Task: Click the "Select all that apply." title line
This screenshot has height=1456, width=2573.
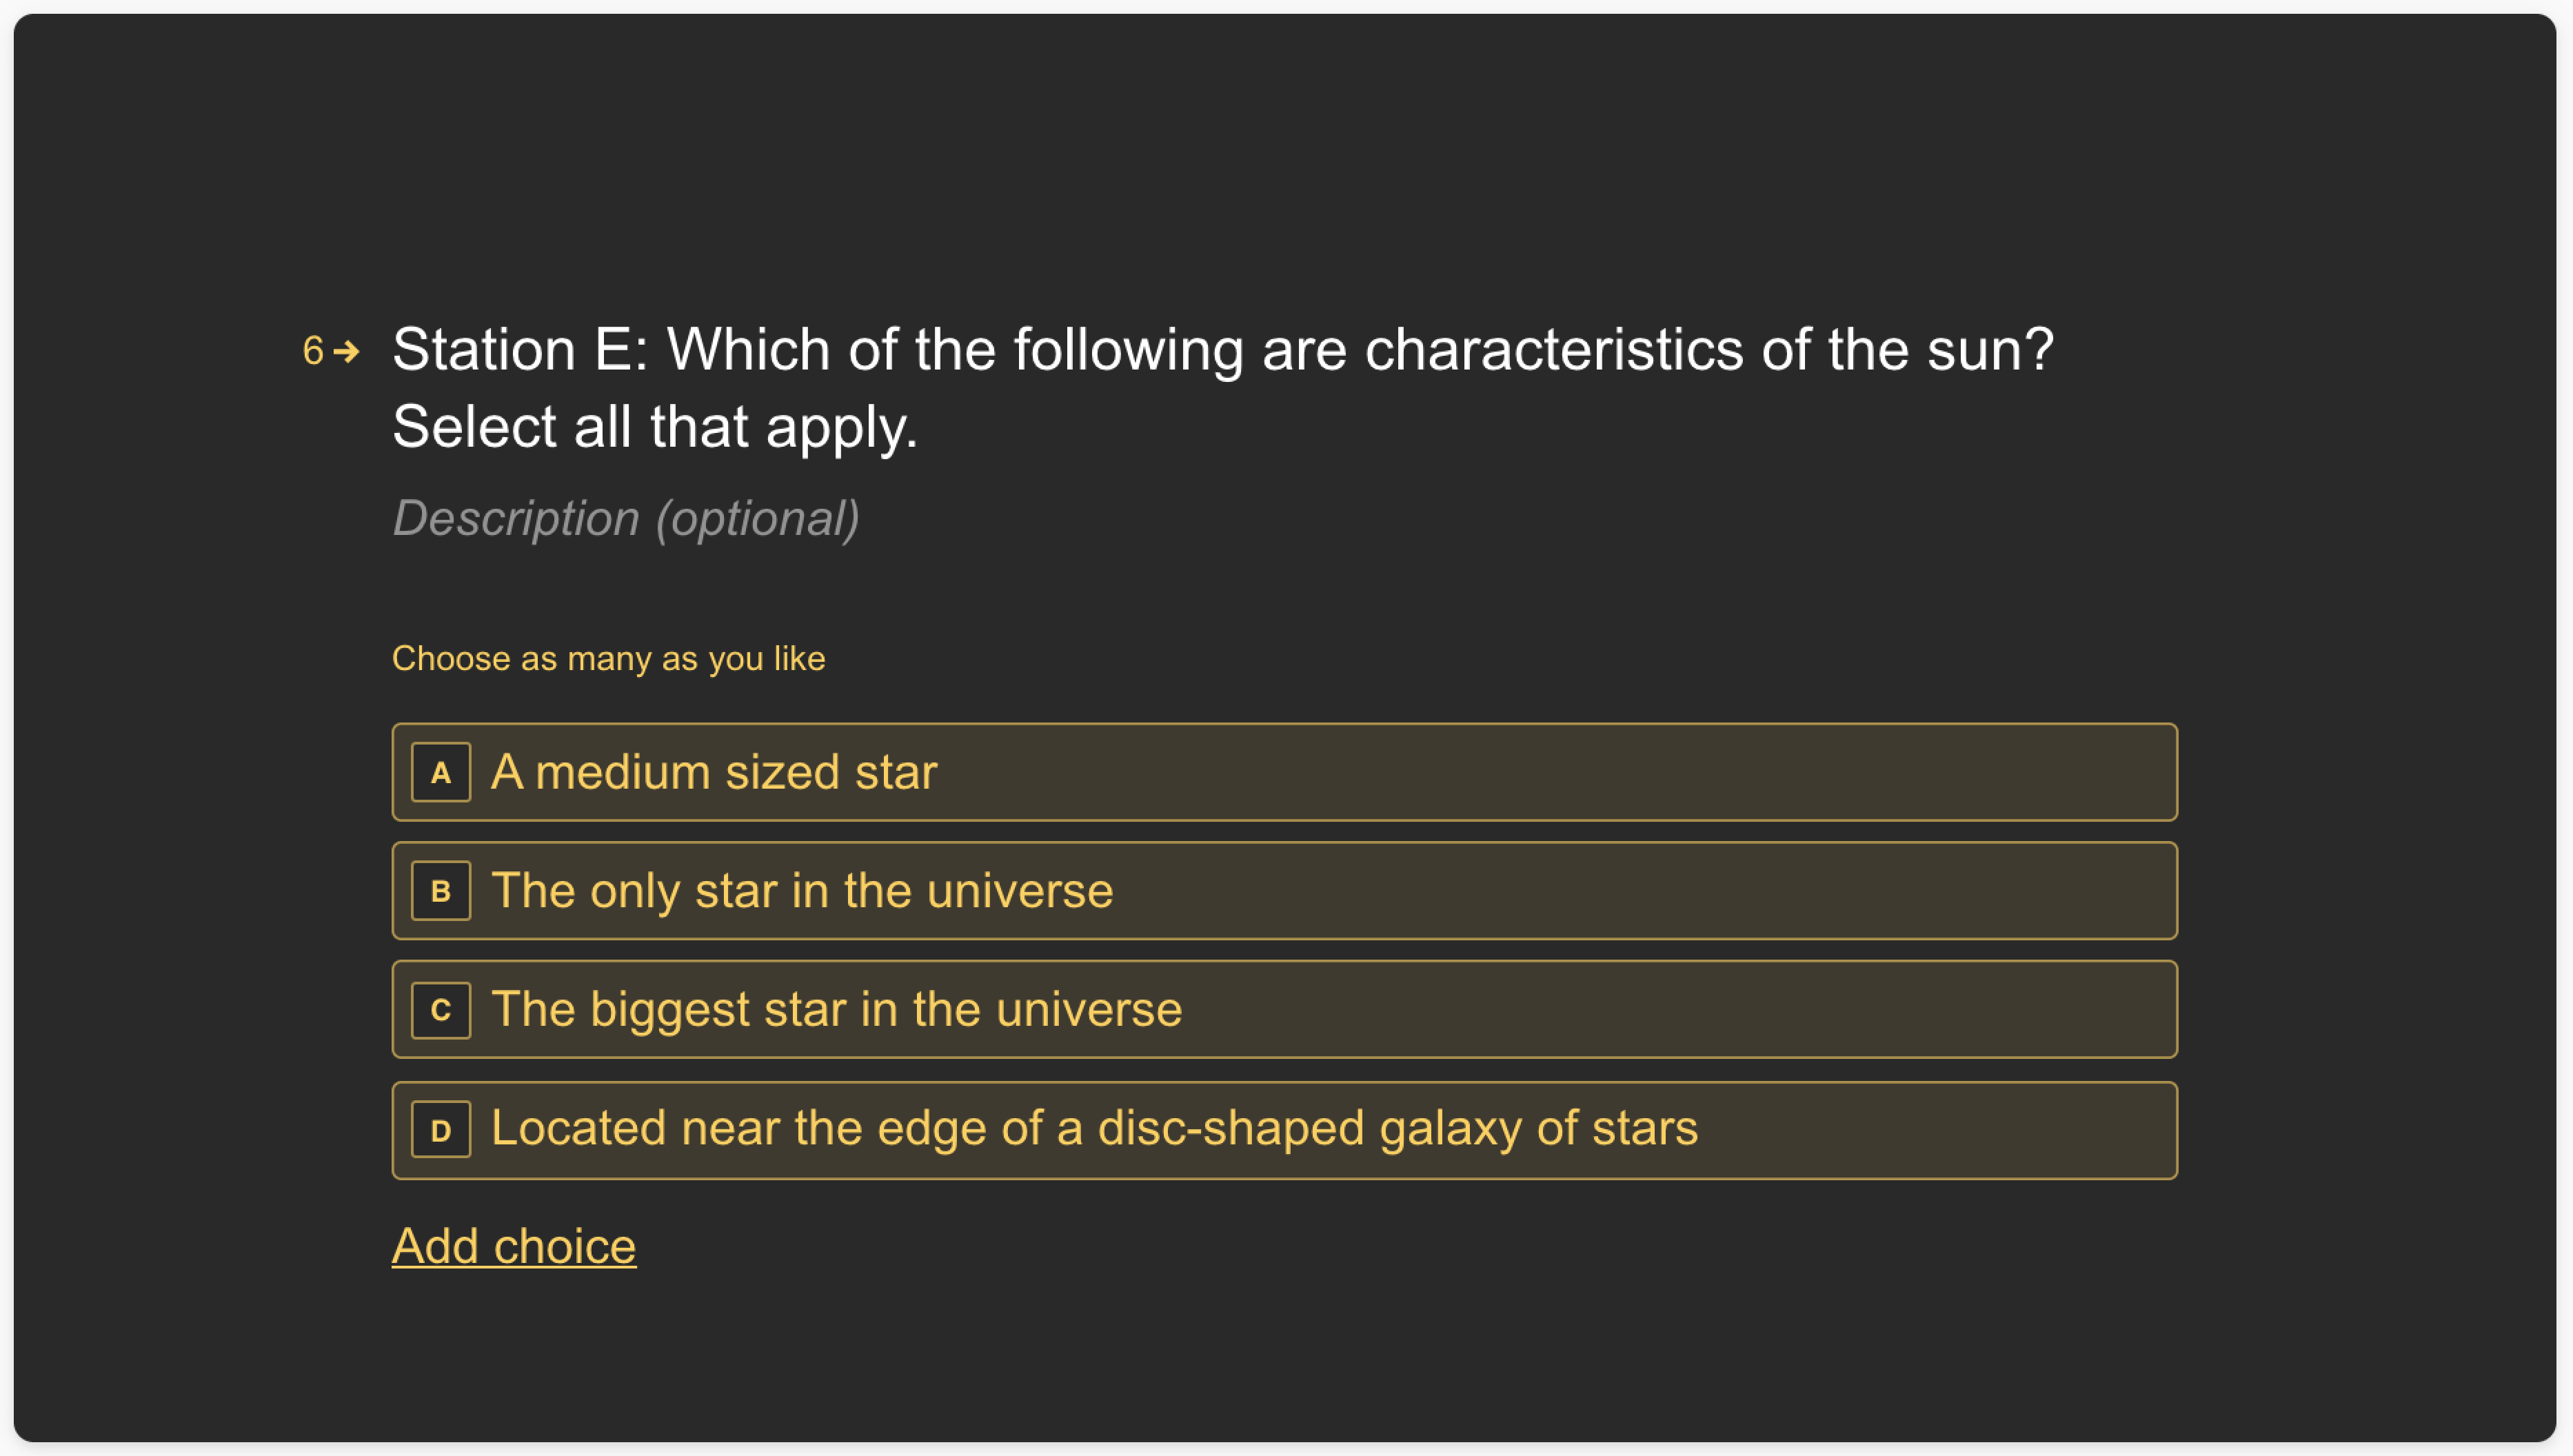Action: [x=655, y=428]
